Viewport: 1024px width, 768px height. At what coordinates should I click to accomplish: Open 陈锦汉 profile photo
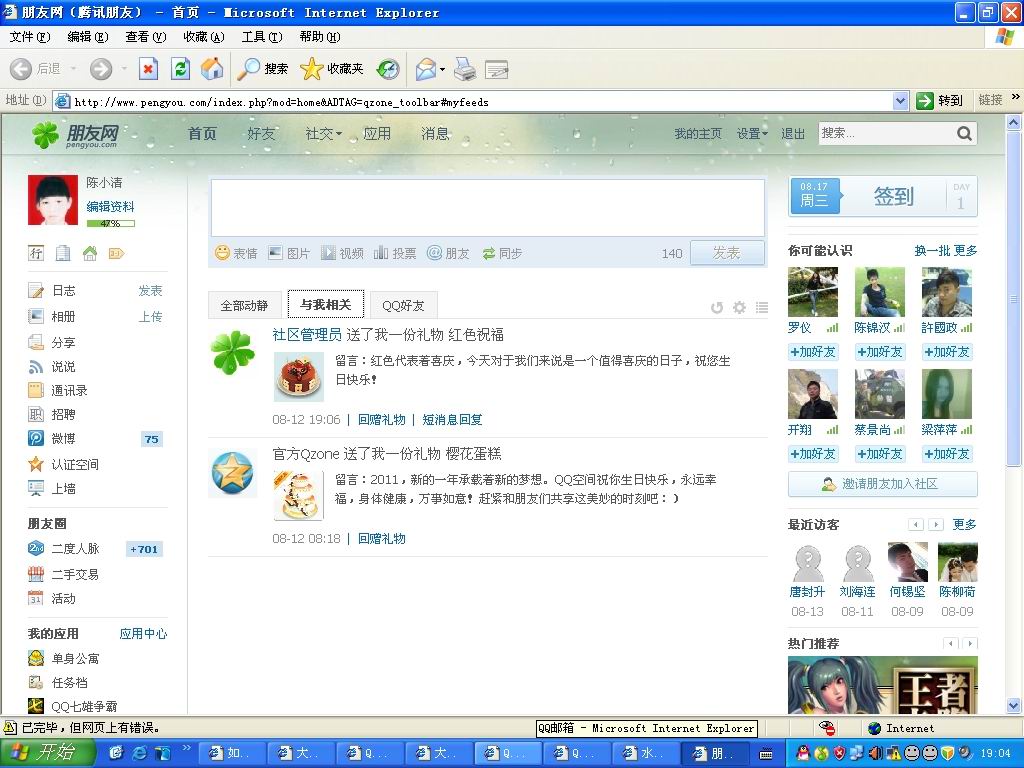[x=880, y=292]
